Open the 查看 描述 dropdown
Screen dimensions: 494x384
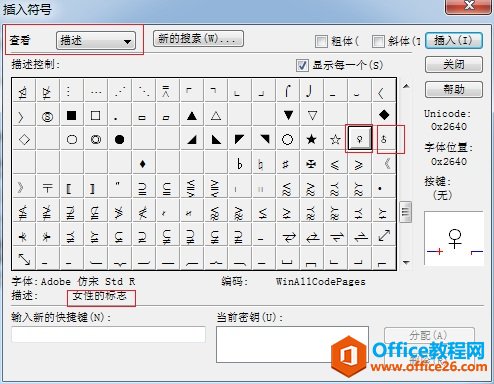point(96,41)
